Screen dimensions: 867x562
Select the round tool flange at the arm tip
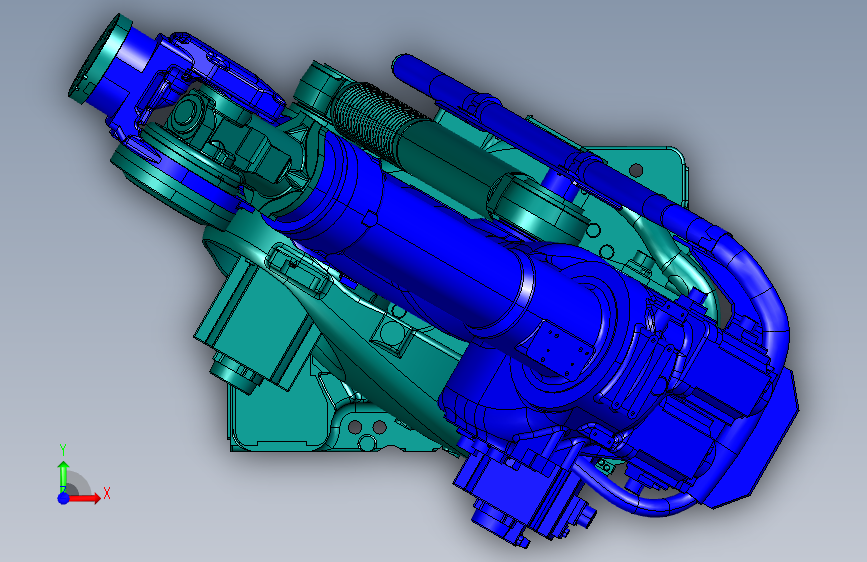pos(100,58)
